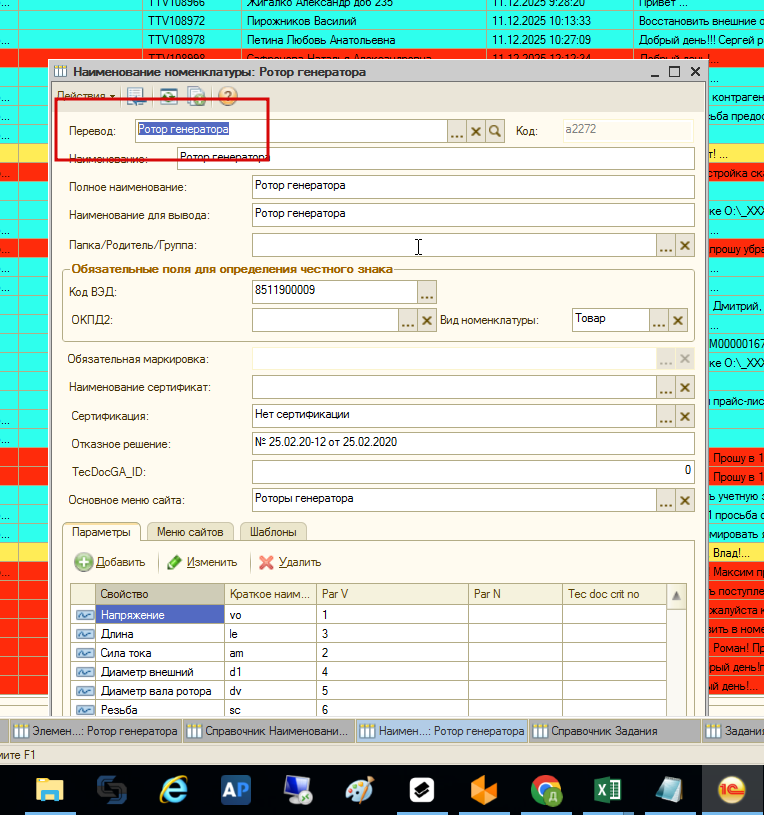The height and width of the screenshot is (815, 764).
Task: Select the Диаметр внешний row
Action: pyautogui.click(x=368, y=672)
